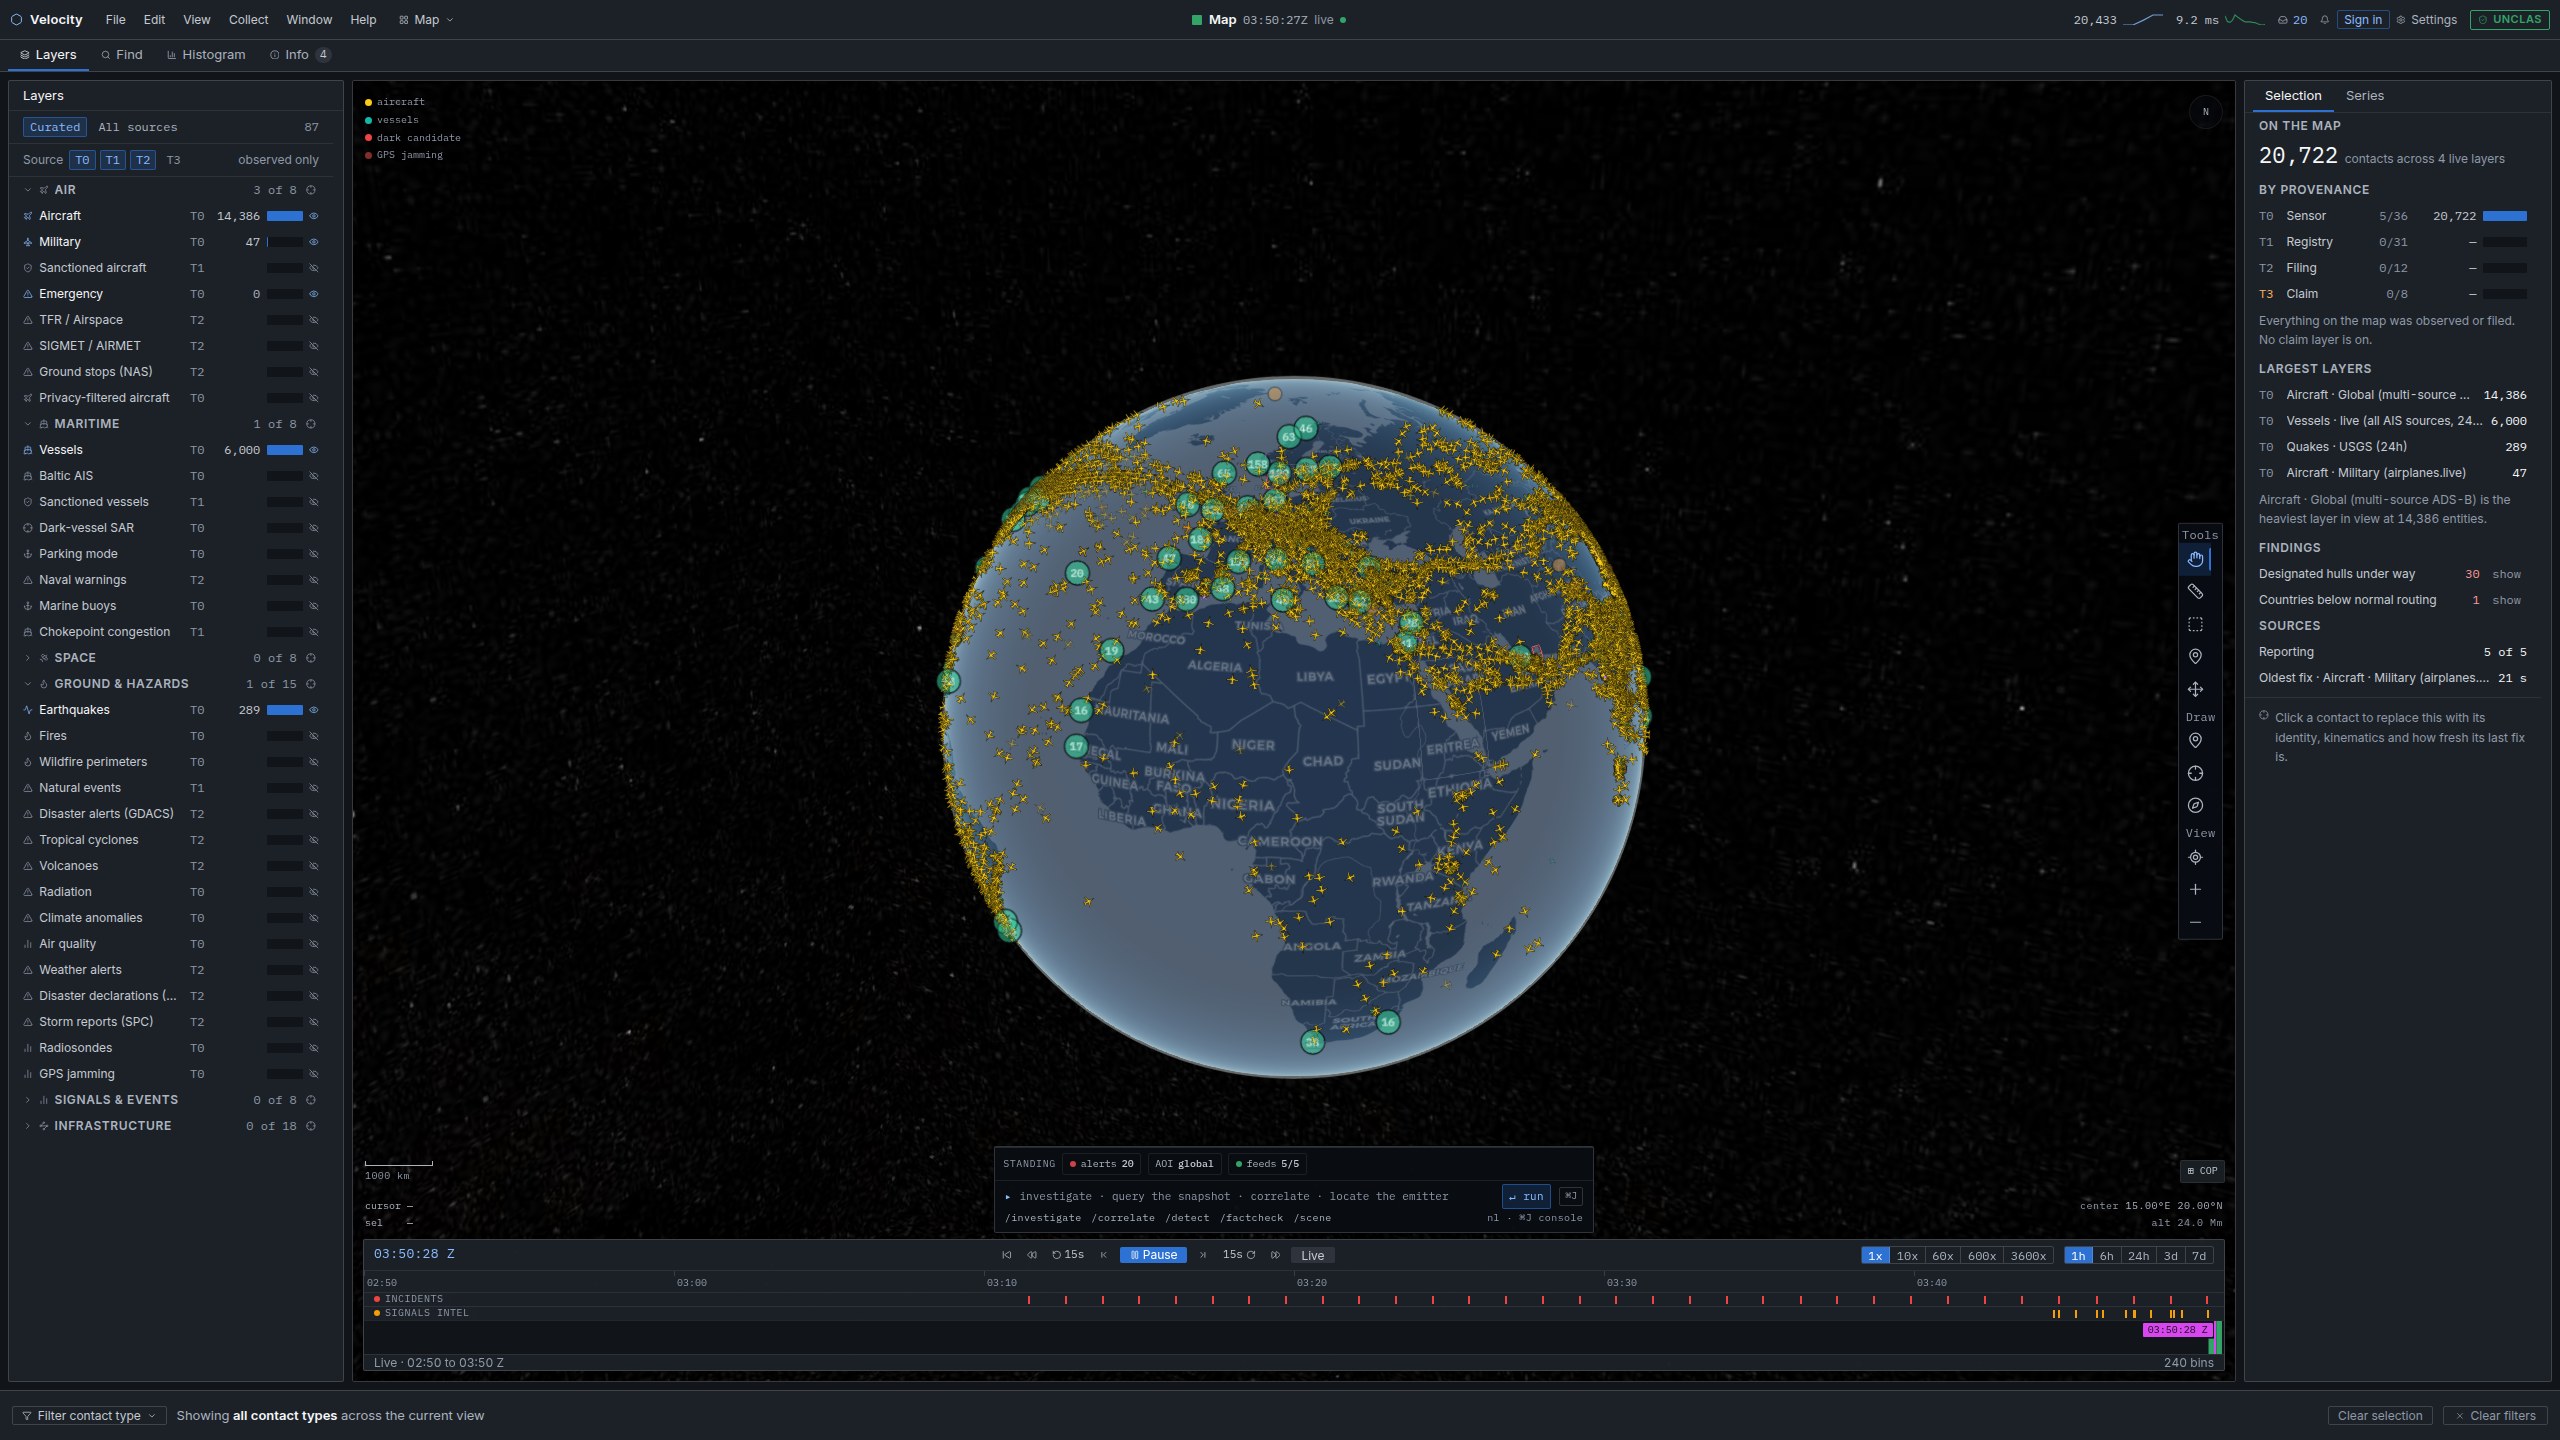Click the AIR group target icon
Screen dimensions: 2560x1440
tap(311, 190)
